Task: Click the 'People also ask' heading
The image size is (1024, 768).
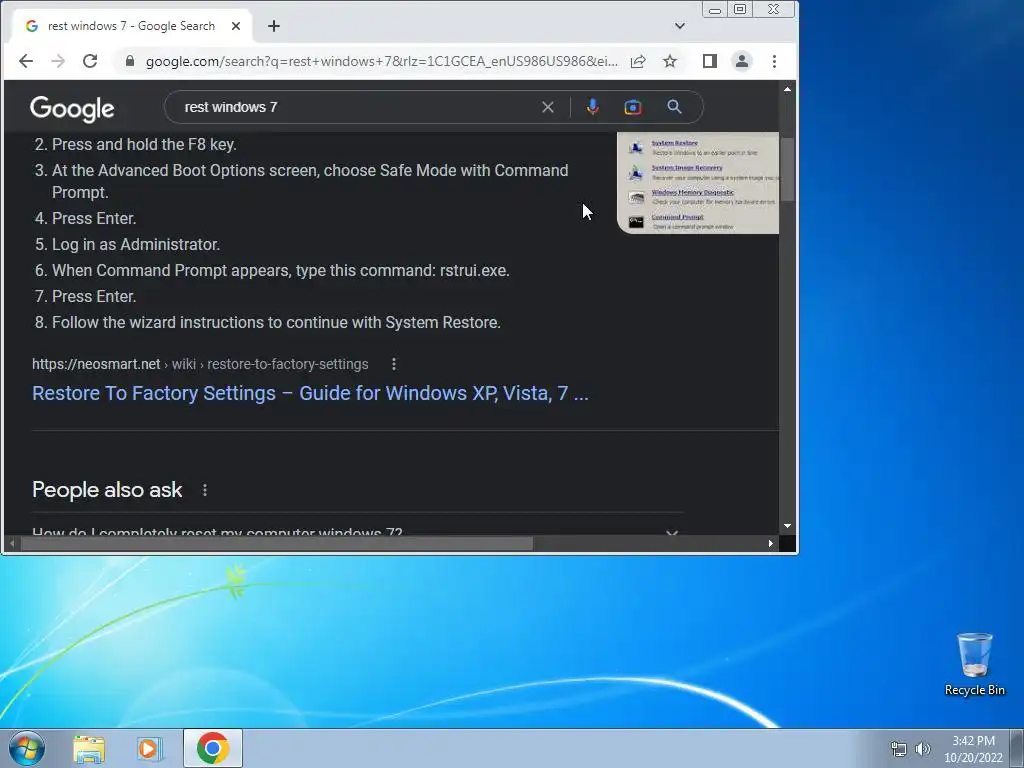Action: coord(107,490)
